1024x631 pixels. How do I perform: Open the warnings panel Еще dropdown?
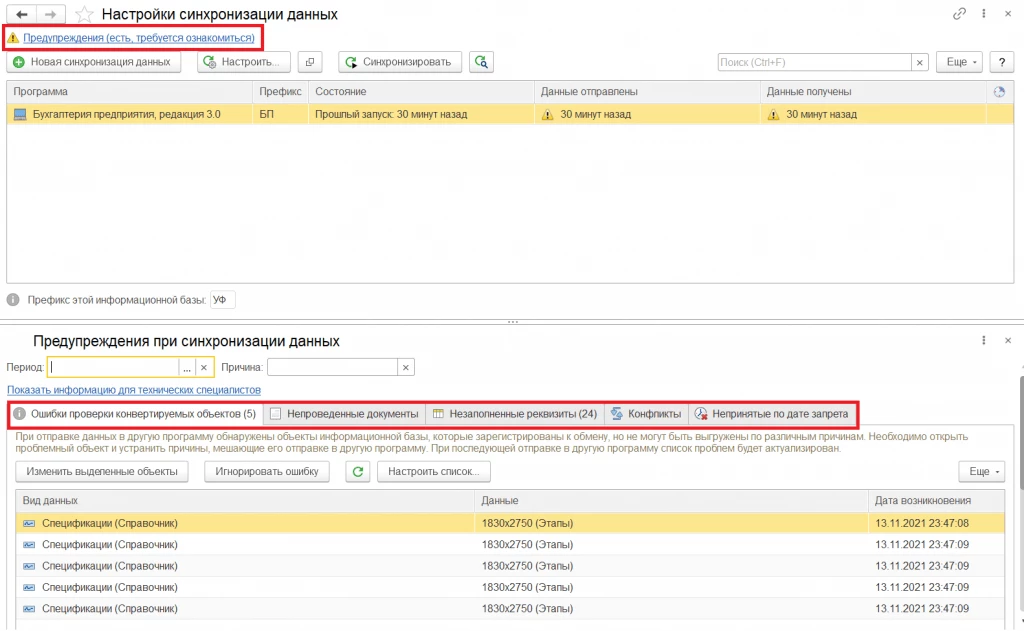tap(982, 472)
